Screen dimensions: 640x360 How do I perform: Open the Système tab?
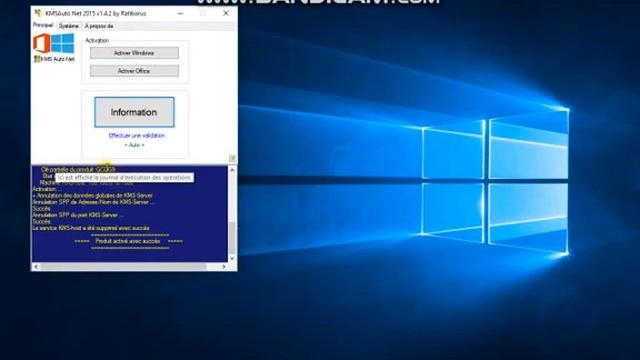69,26
